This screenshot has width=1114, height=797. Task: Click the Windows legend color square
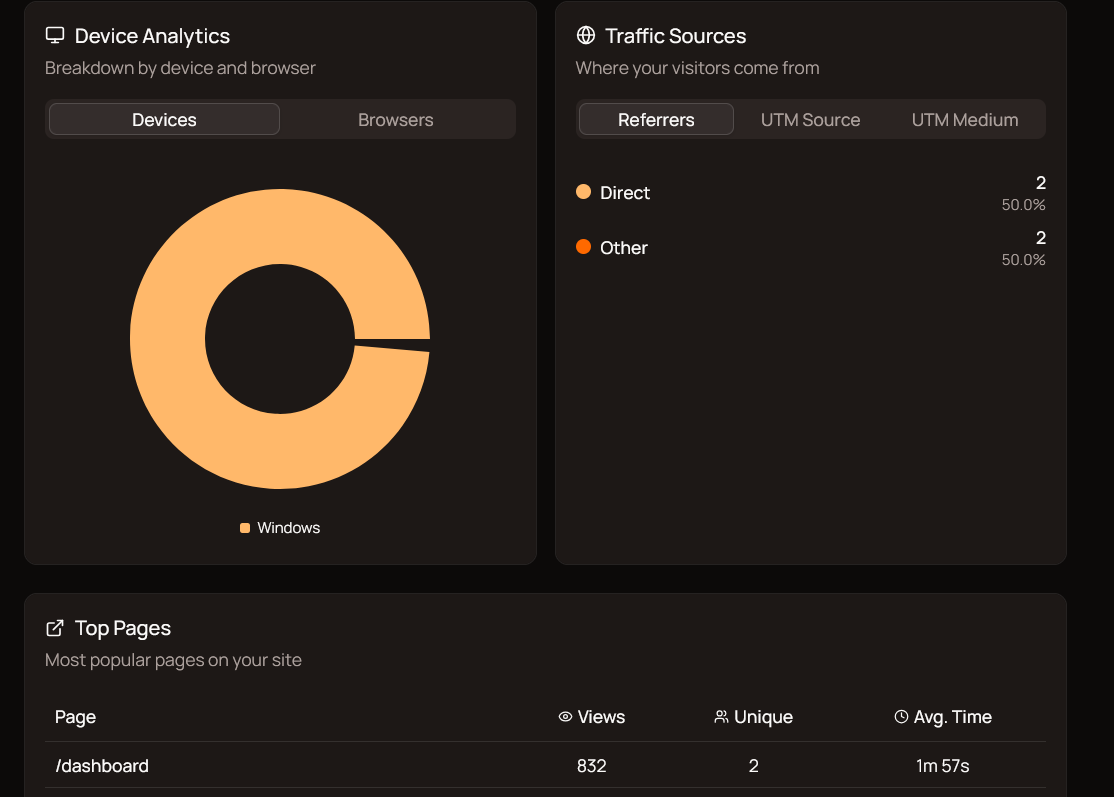(245, 528)
